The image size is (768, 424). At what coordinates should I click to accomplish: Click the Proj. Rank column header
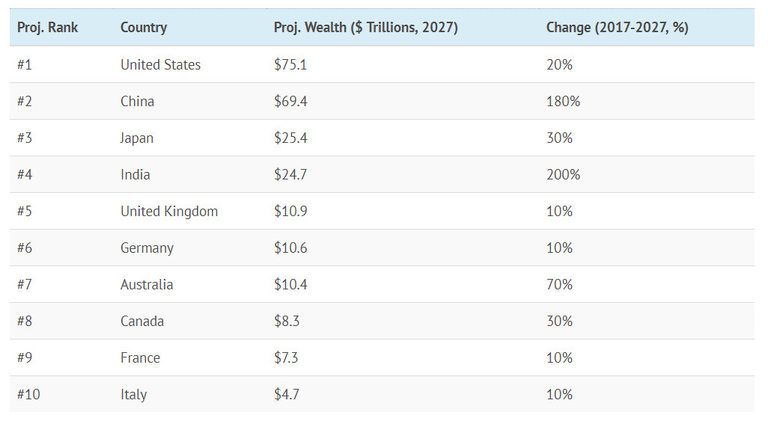[x=48, y=27]
